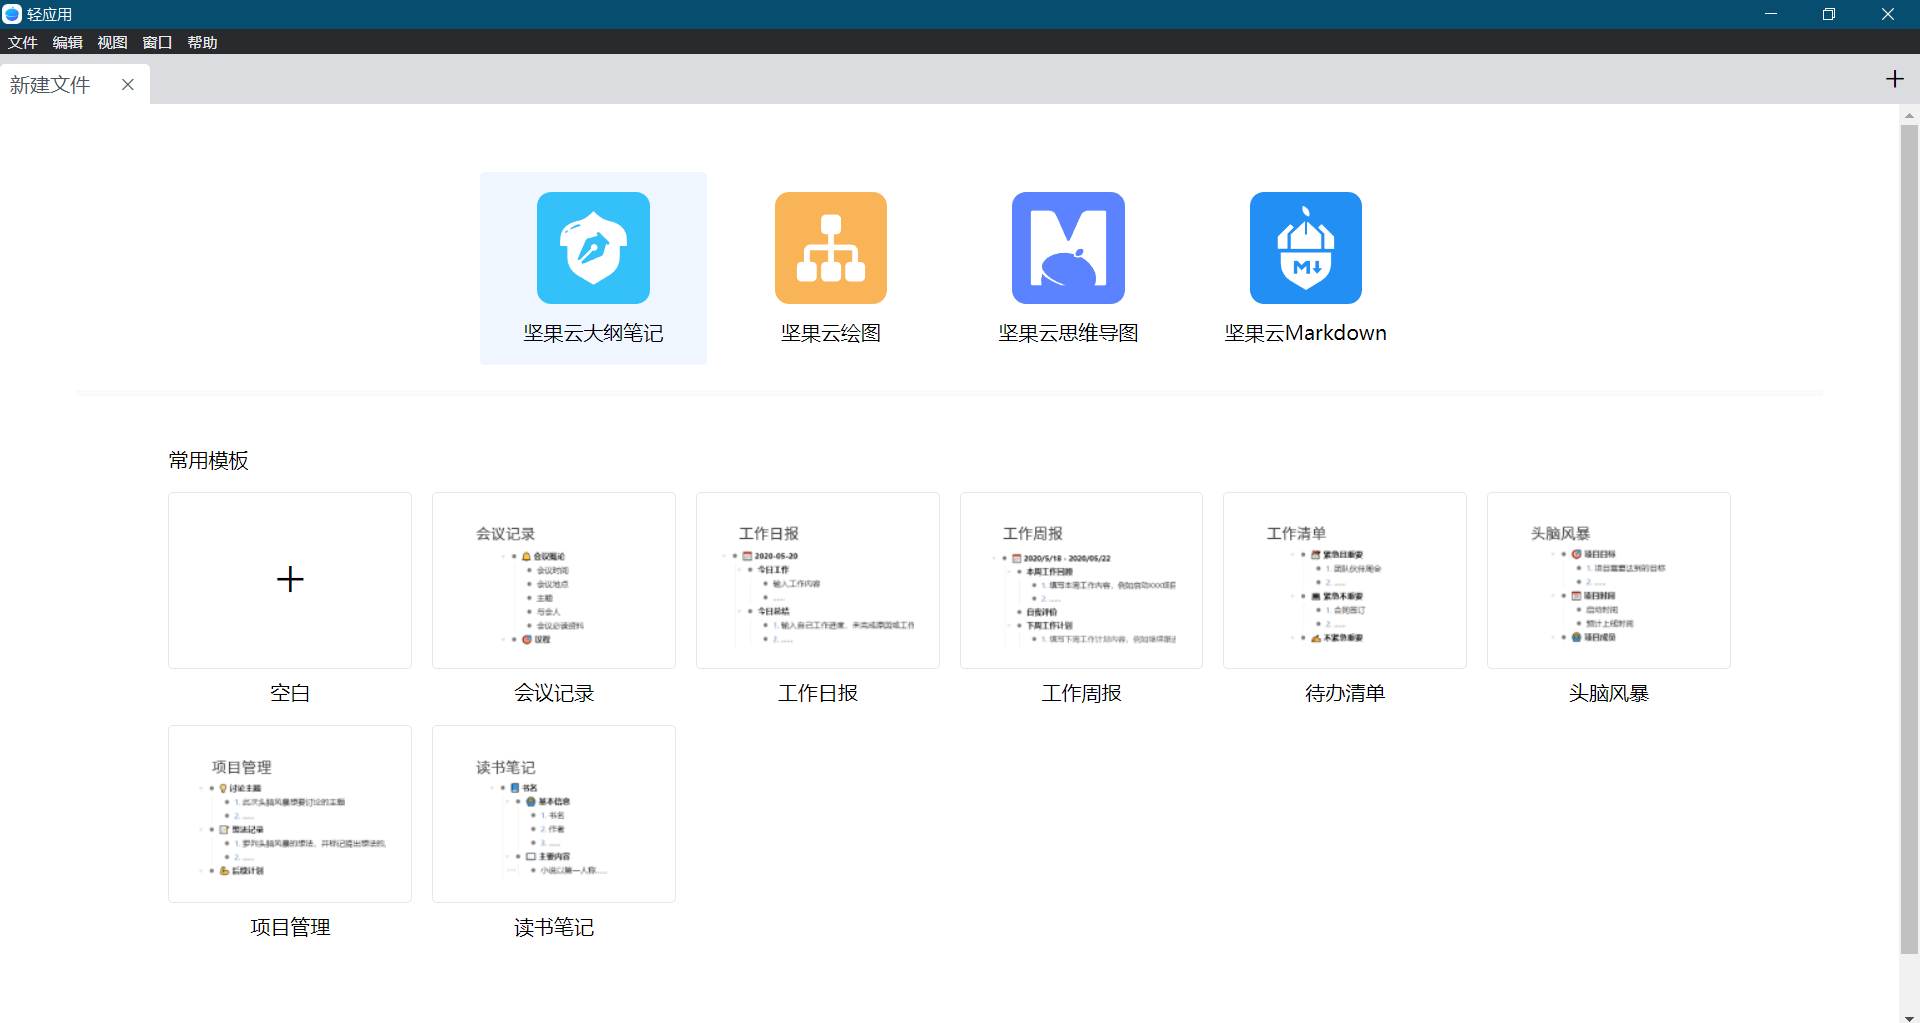This screenshot has height=1023, width=1920.
Task: Click the 坚果云大纲笔记 label
Action: point(593,333)
